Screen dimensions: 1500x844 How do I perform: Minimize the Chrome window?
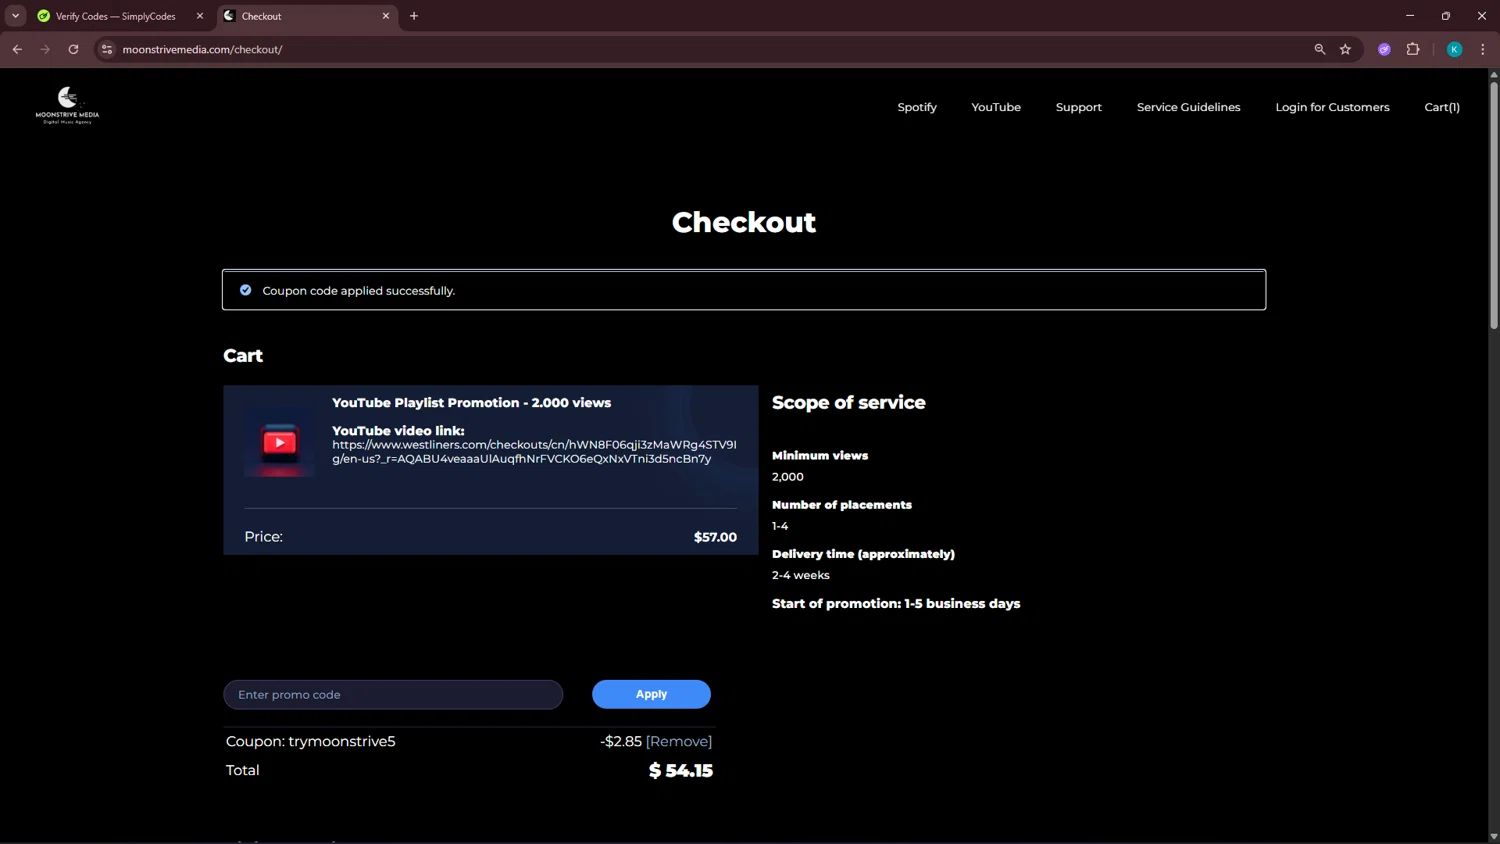pyautogui.click(x=1410, y=16)
